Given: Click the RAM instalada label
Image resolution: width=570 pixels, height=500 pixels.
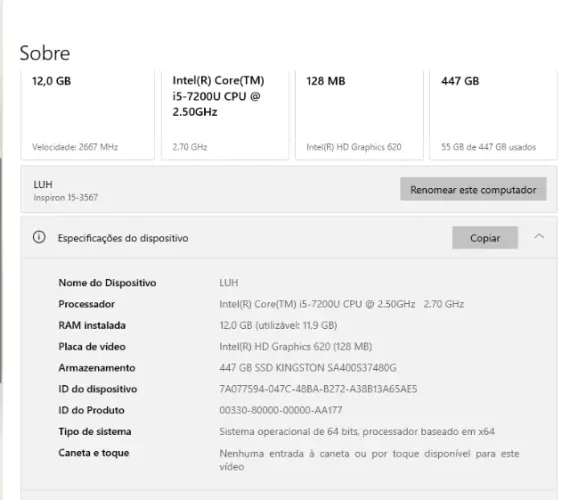Looking at the screenshot, I should click(92, 325).
